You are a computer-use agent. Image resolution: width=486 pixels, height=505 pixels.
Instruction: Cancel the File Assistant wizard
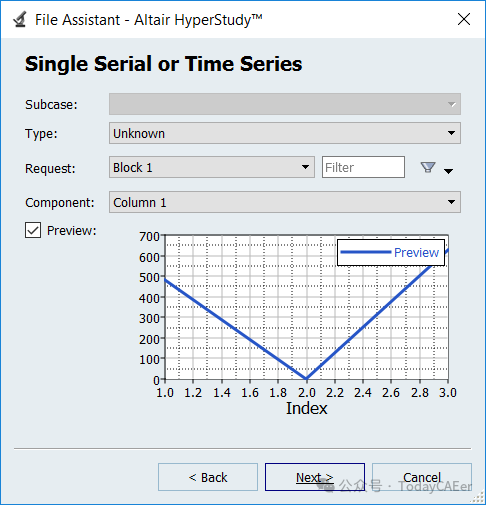tap(422, 477)
